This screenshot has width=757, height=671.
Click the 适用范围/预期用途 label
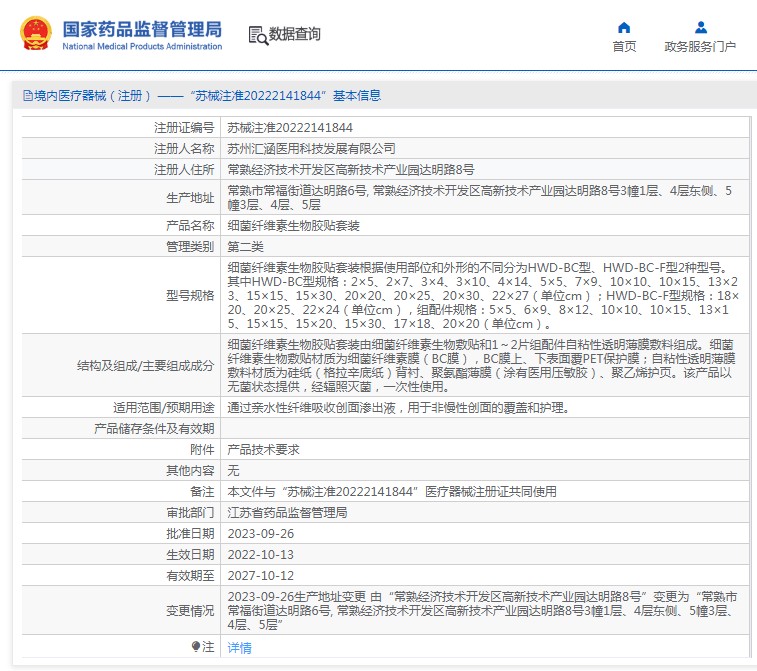coord(164,407)
